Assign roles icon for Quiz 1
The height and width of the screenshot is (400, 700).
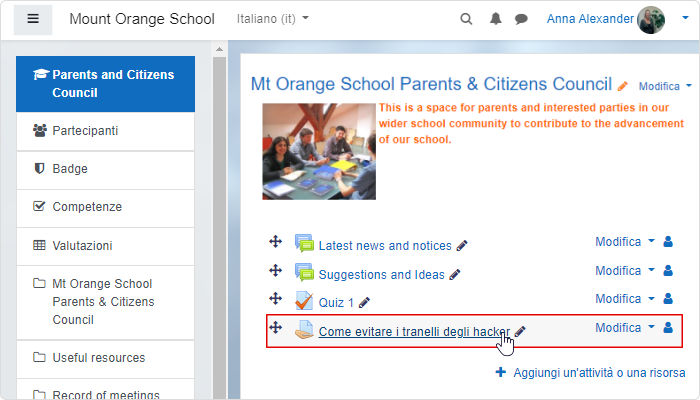click(x=668, y=299)
